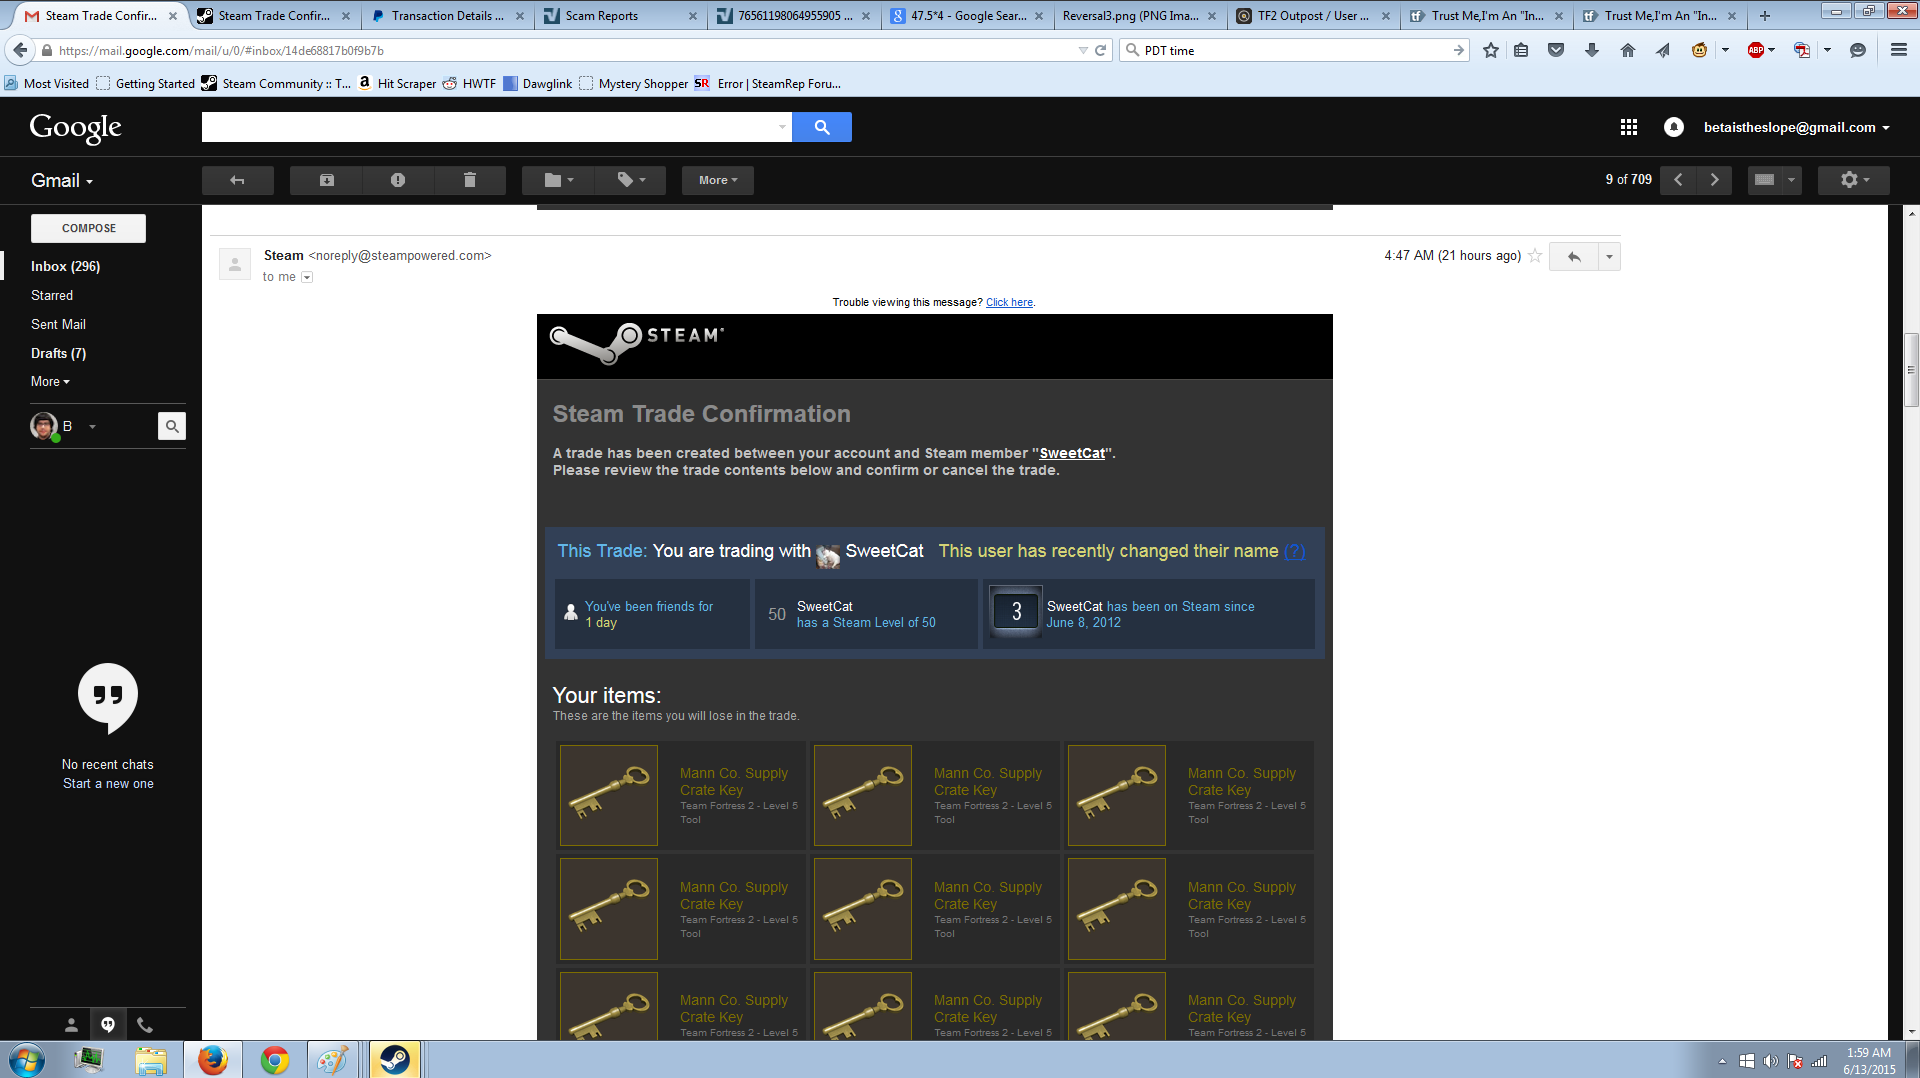Follow the SweetCat profile link

1072,453
